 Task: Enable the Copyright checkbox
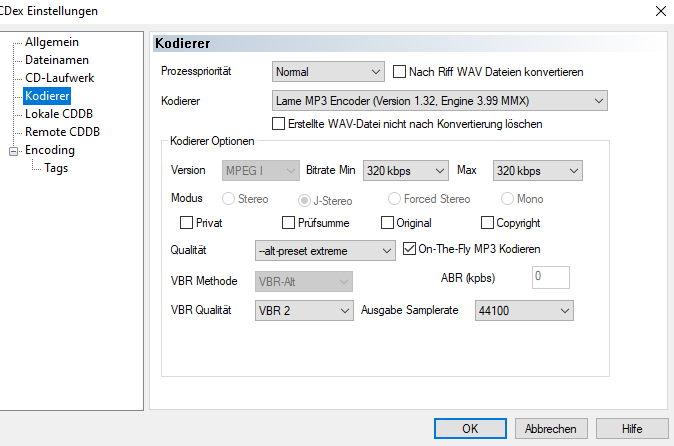coord(488,223)
